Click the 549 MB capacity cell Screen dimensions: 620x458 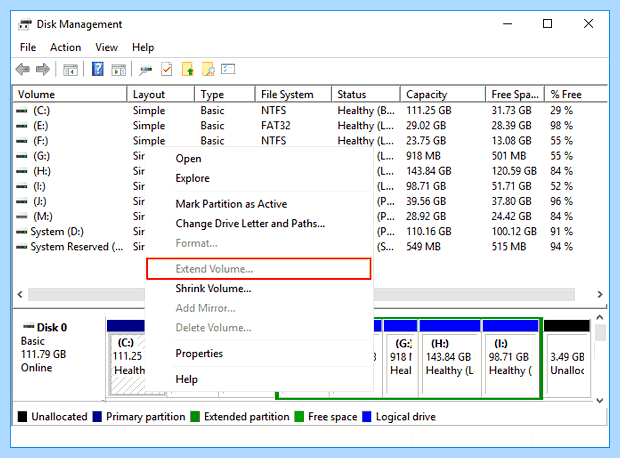point(423,247)
